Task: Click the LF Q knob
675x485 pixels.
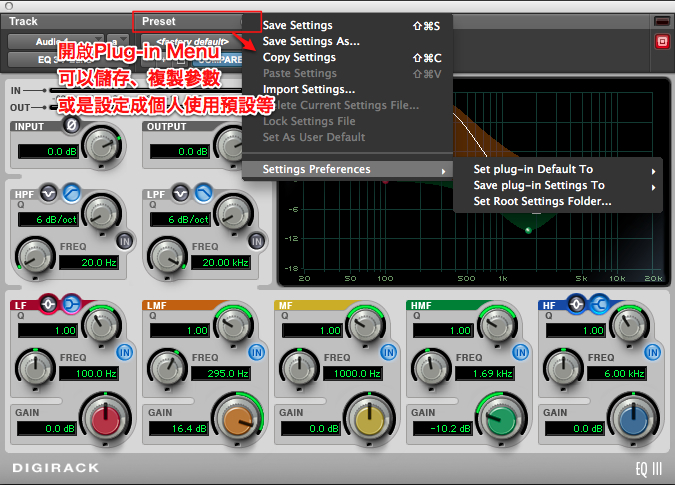Action: click(x=102, y=325)
